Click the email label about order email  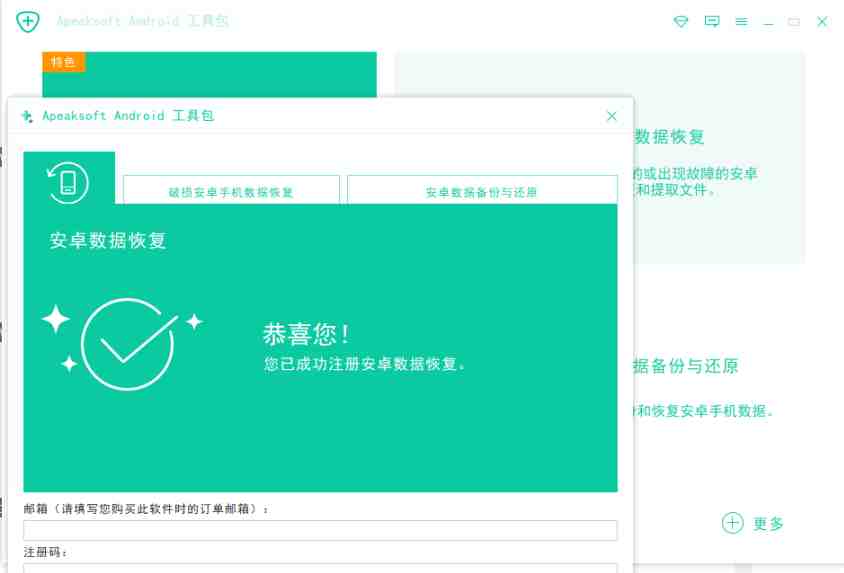(x=146, y=508)
